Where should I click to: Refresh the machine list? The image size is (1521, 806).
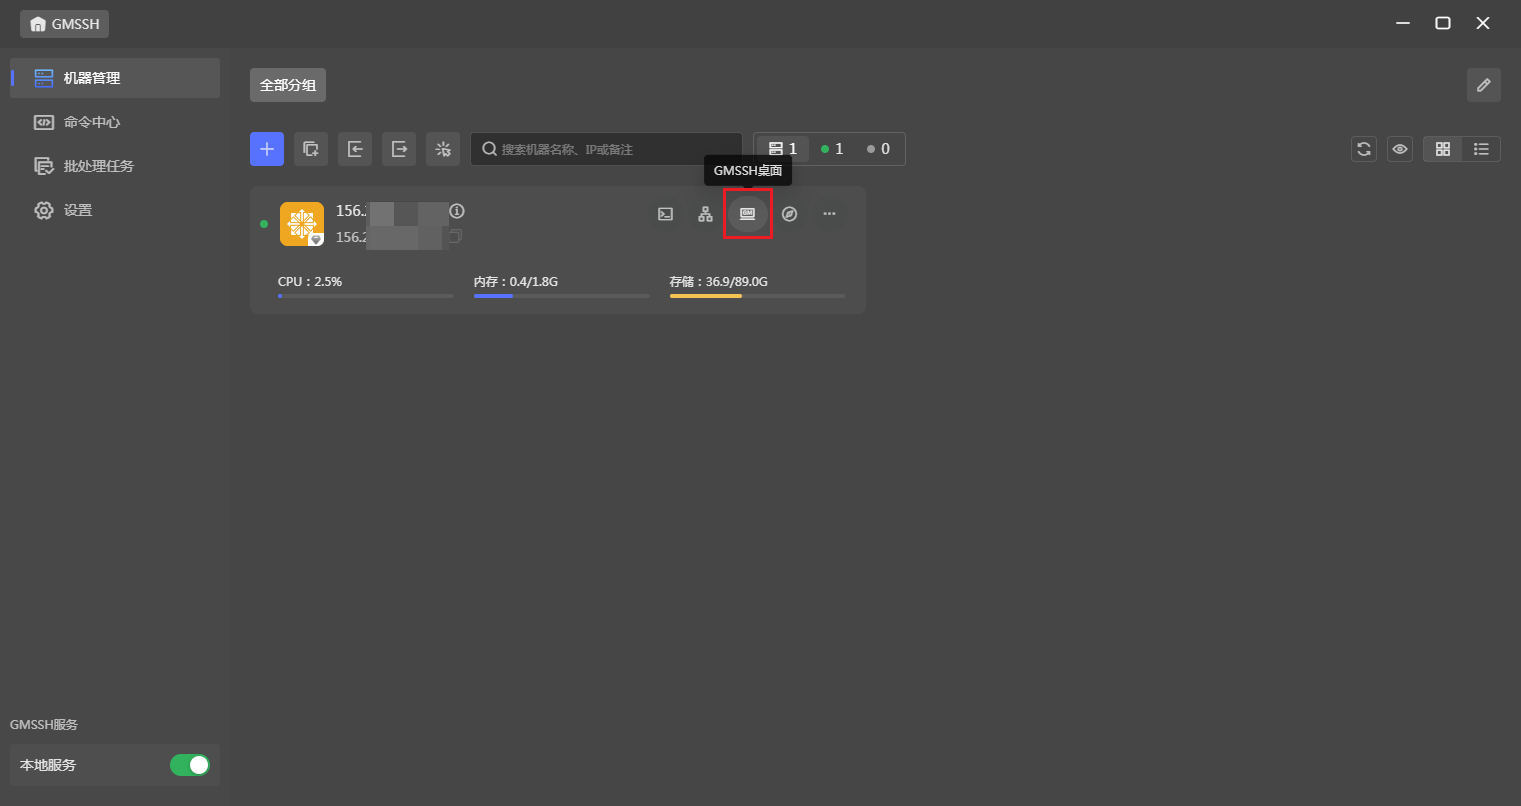(1363, 149)
